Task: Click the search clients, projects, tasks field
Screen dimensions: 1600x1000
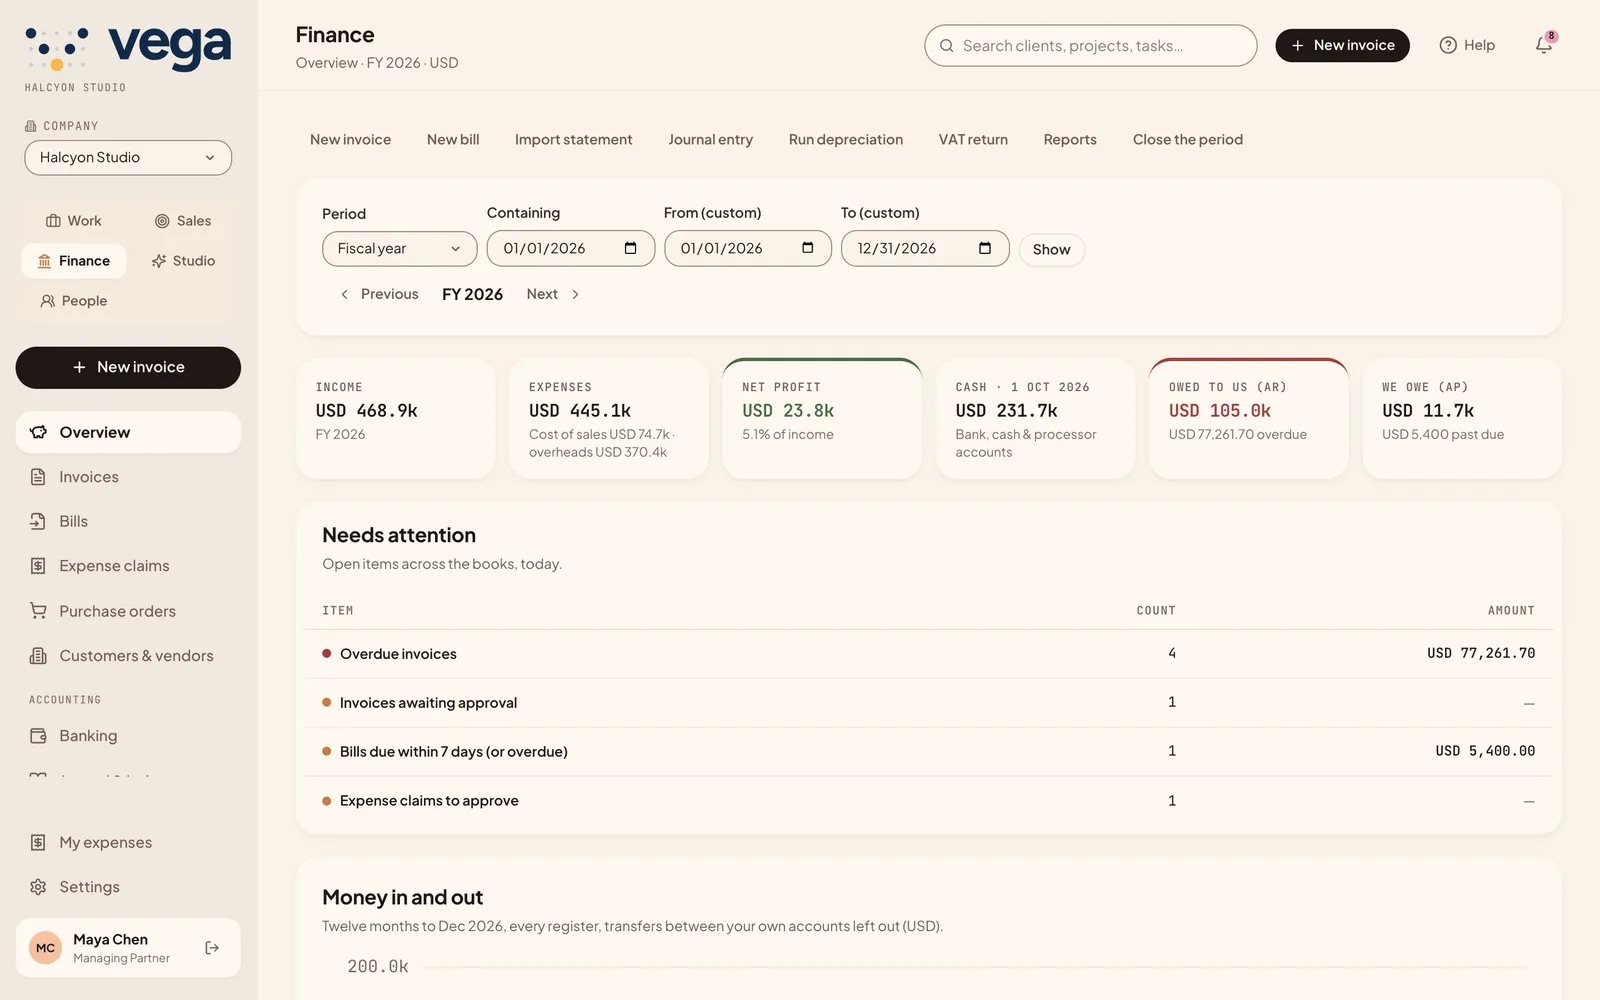Action: [x=1090, y=46]
